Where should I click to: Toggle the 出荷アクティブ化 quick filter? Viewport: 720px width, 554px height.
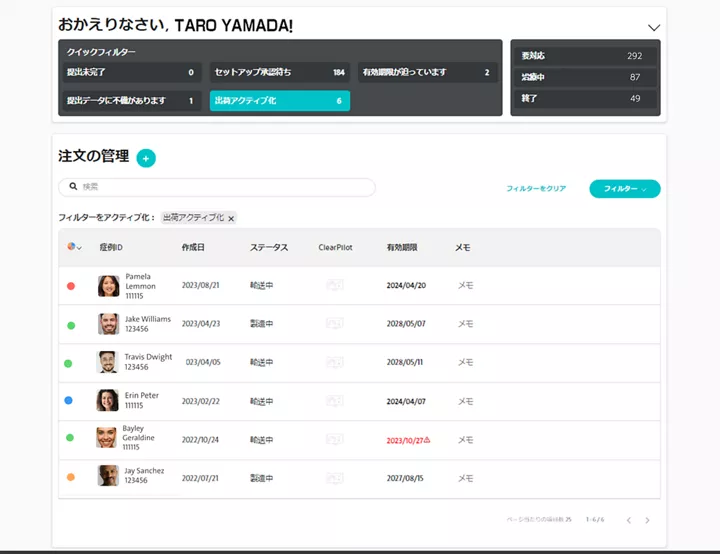click(x=279, y=101)
